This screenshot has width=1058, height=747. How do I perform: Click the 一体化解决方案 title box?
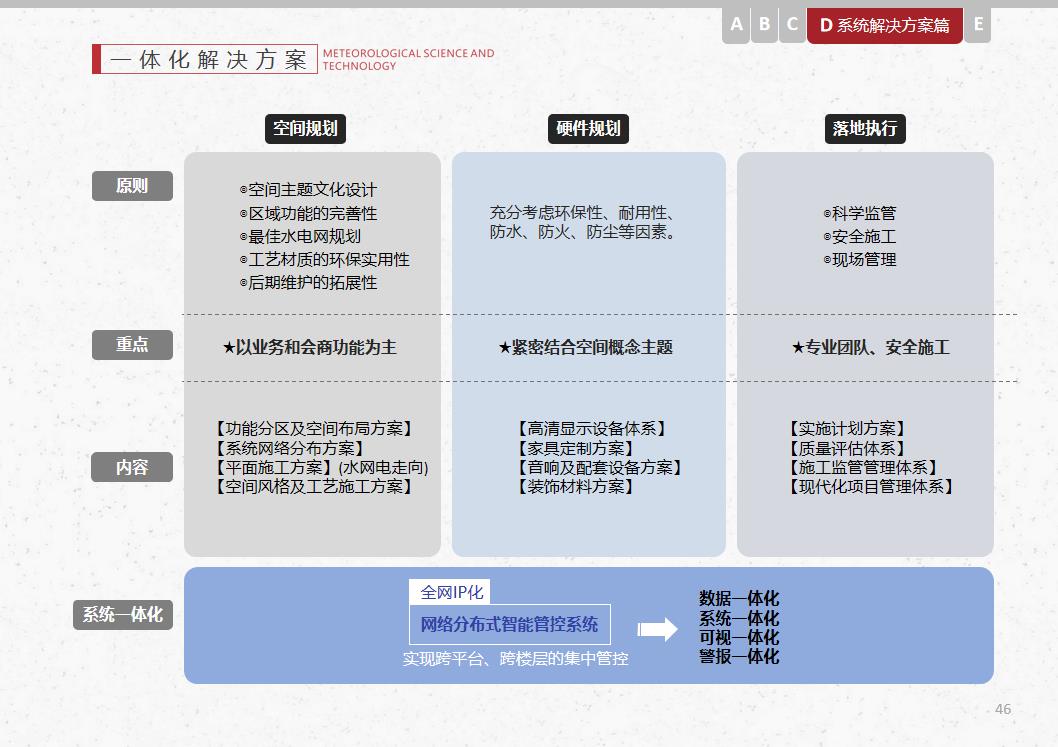pyautogui.click(x=205, y=59)
